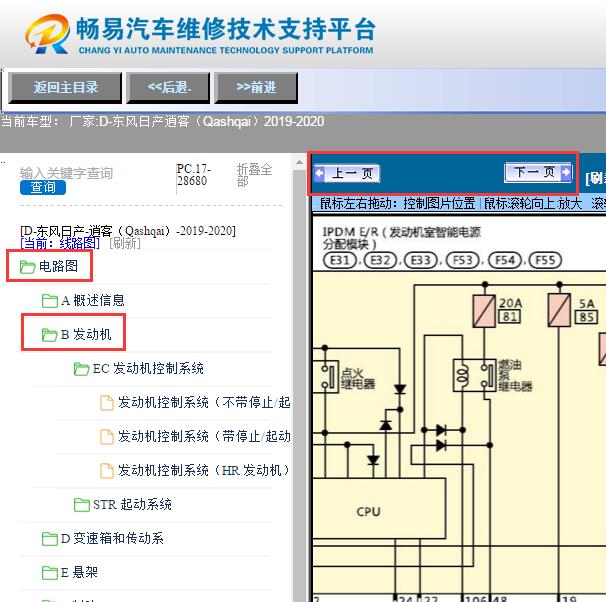Click the 点火继电器 relay symbol
This screenshot has height=602, width=606.
pyautogui.click(x=325, y=377)
